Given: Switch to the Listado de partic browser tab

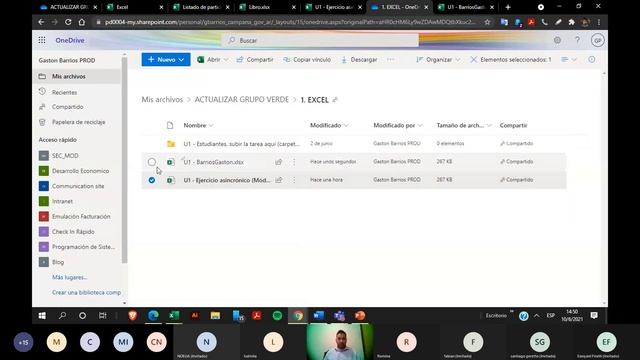Looking at the screenshot, I should 201,7.
